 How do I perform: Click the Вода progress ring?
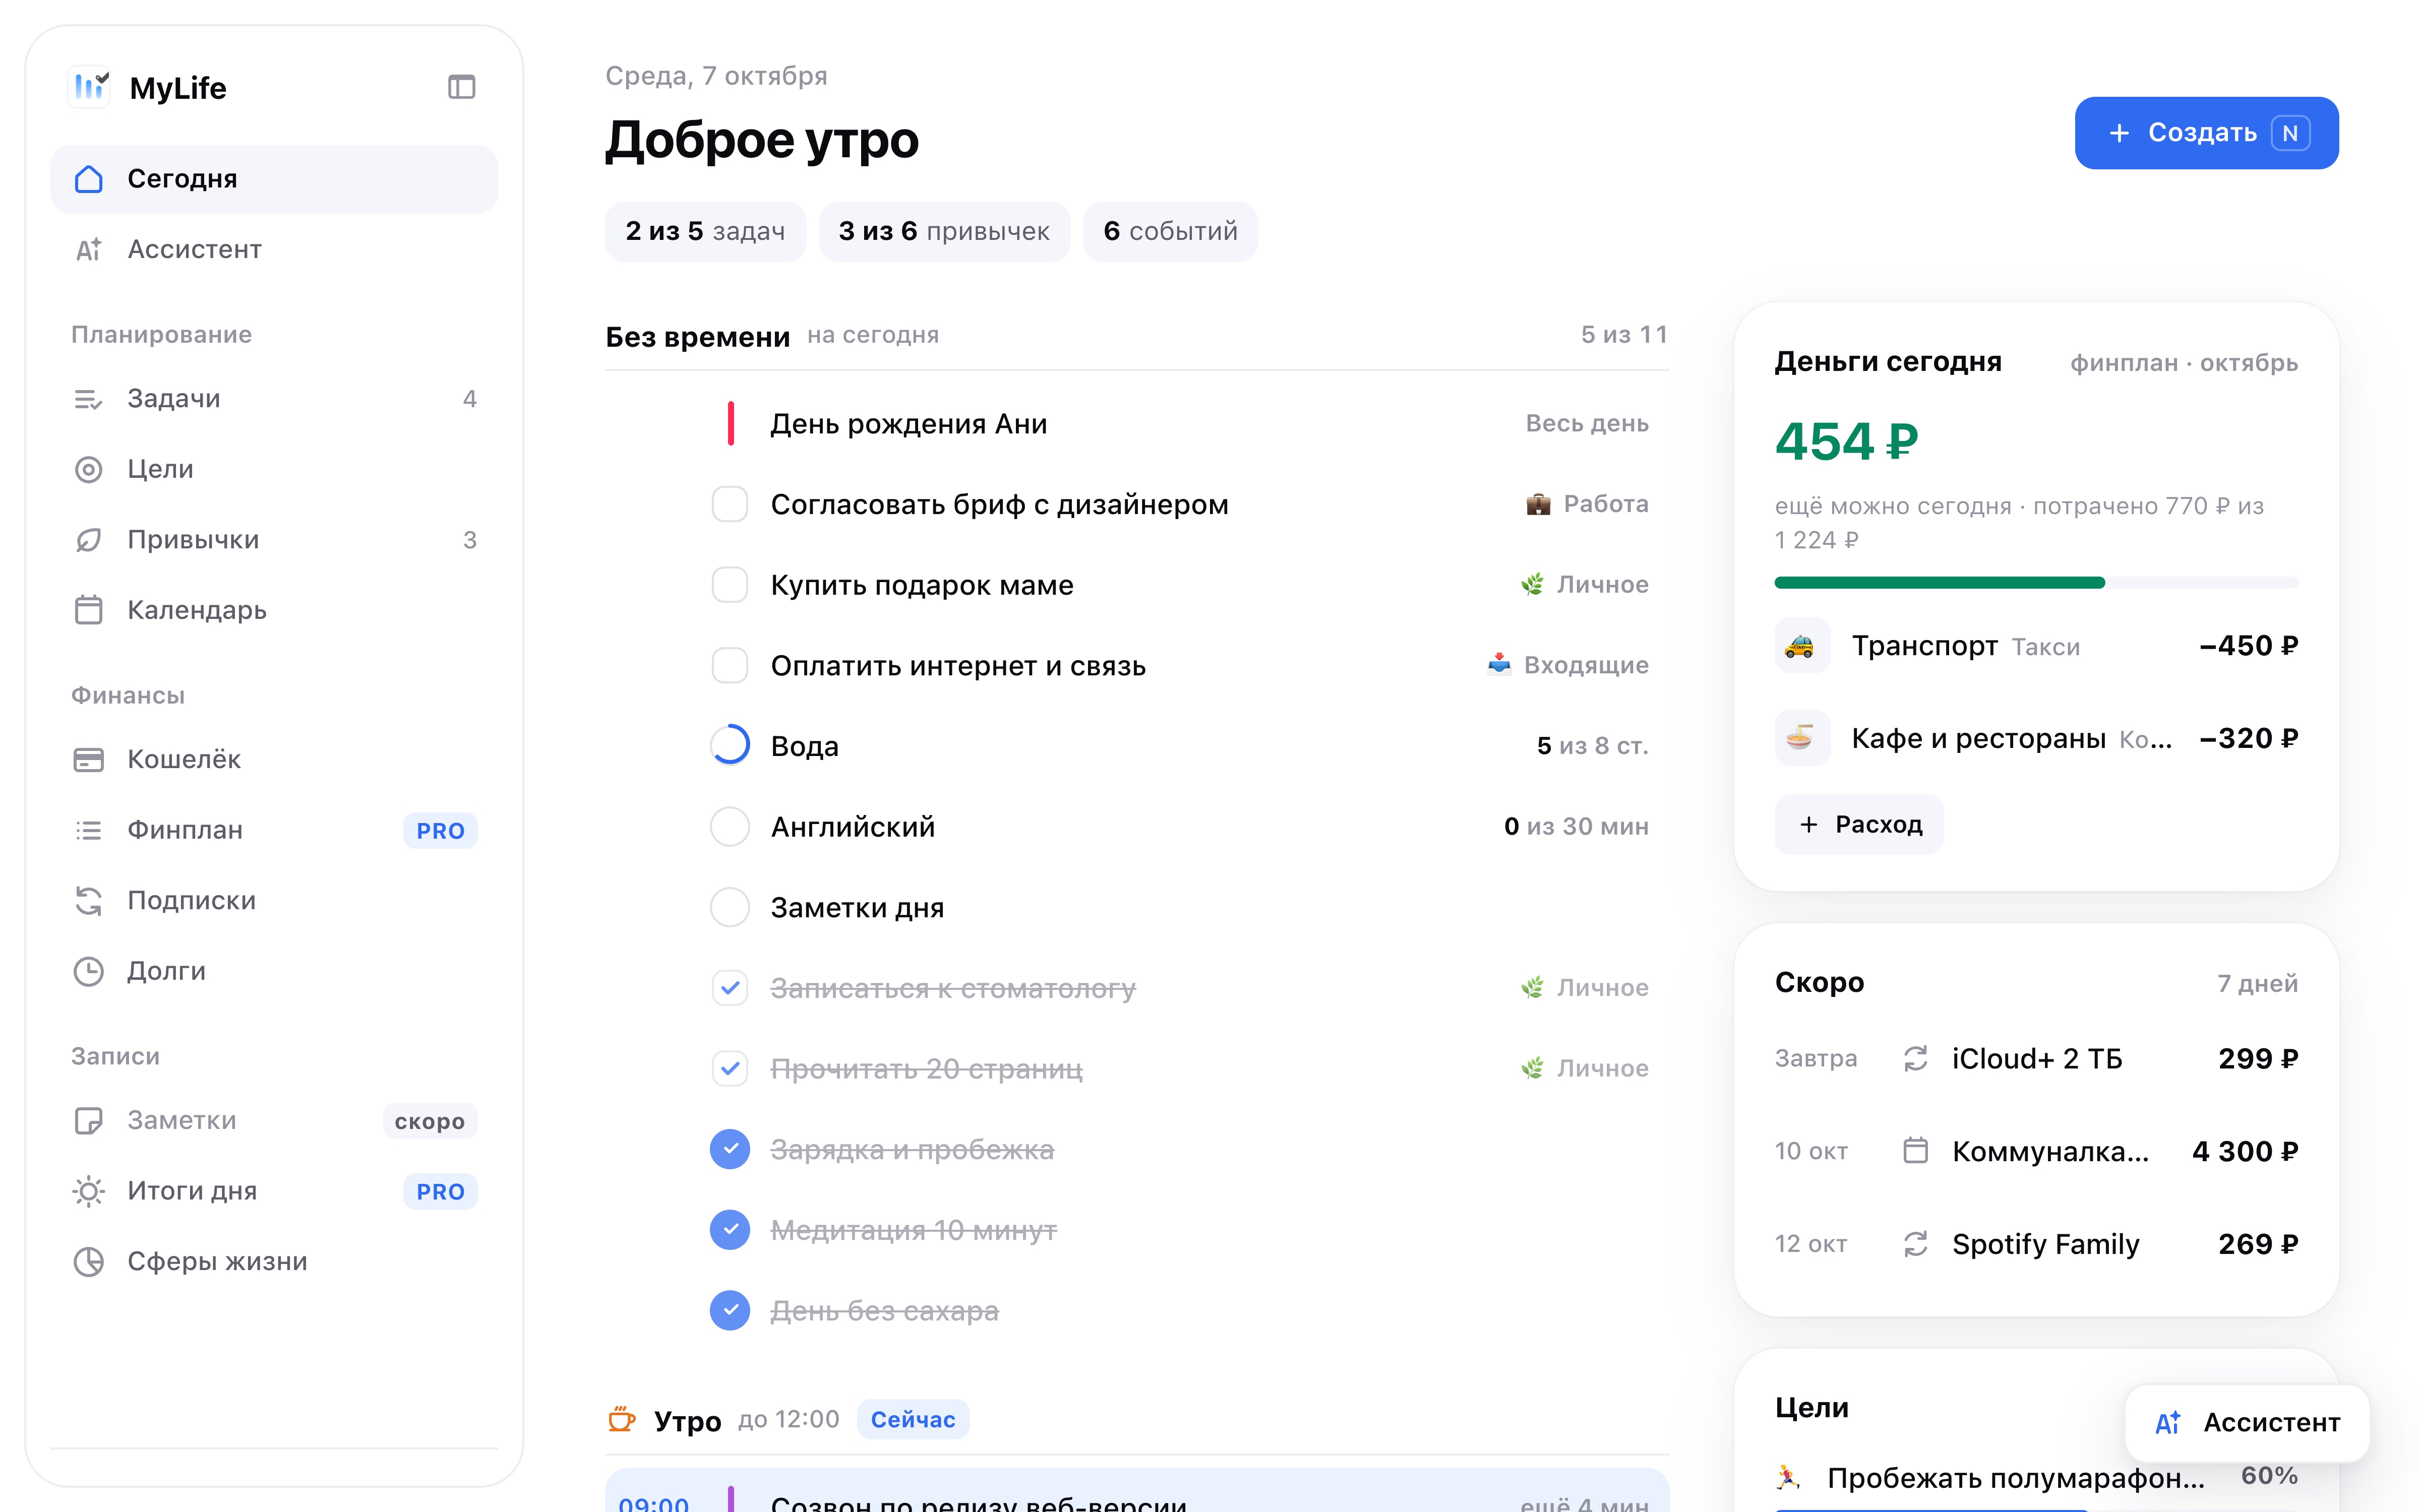point(730,746)
